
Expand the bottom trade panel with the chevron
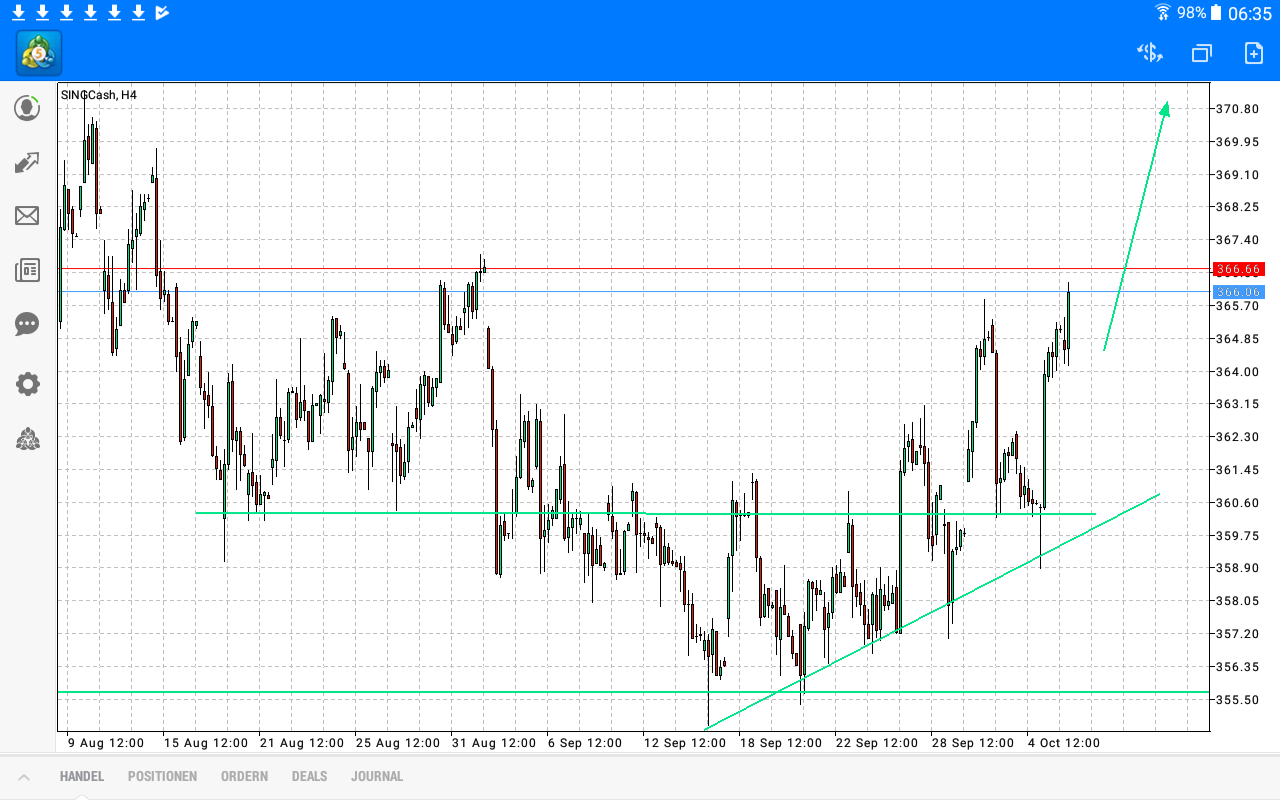(x=24, y=776)
